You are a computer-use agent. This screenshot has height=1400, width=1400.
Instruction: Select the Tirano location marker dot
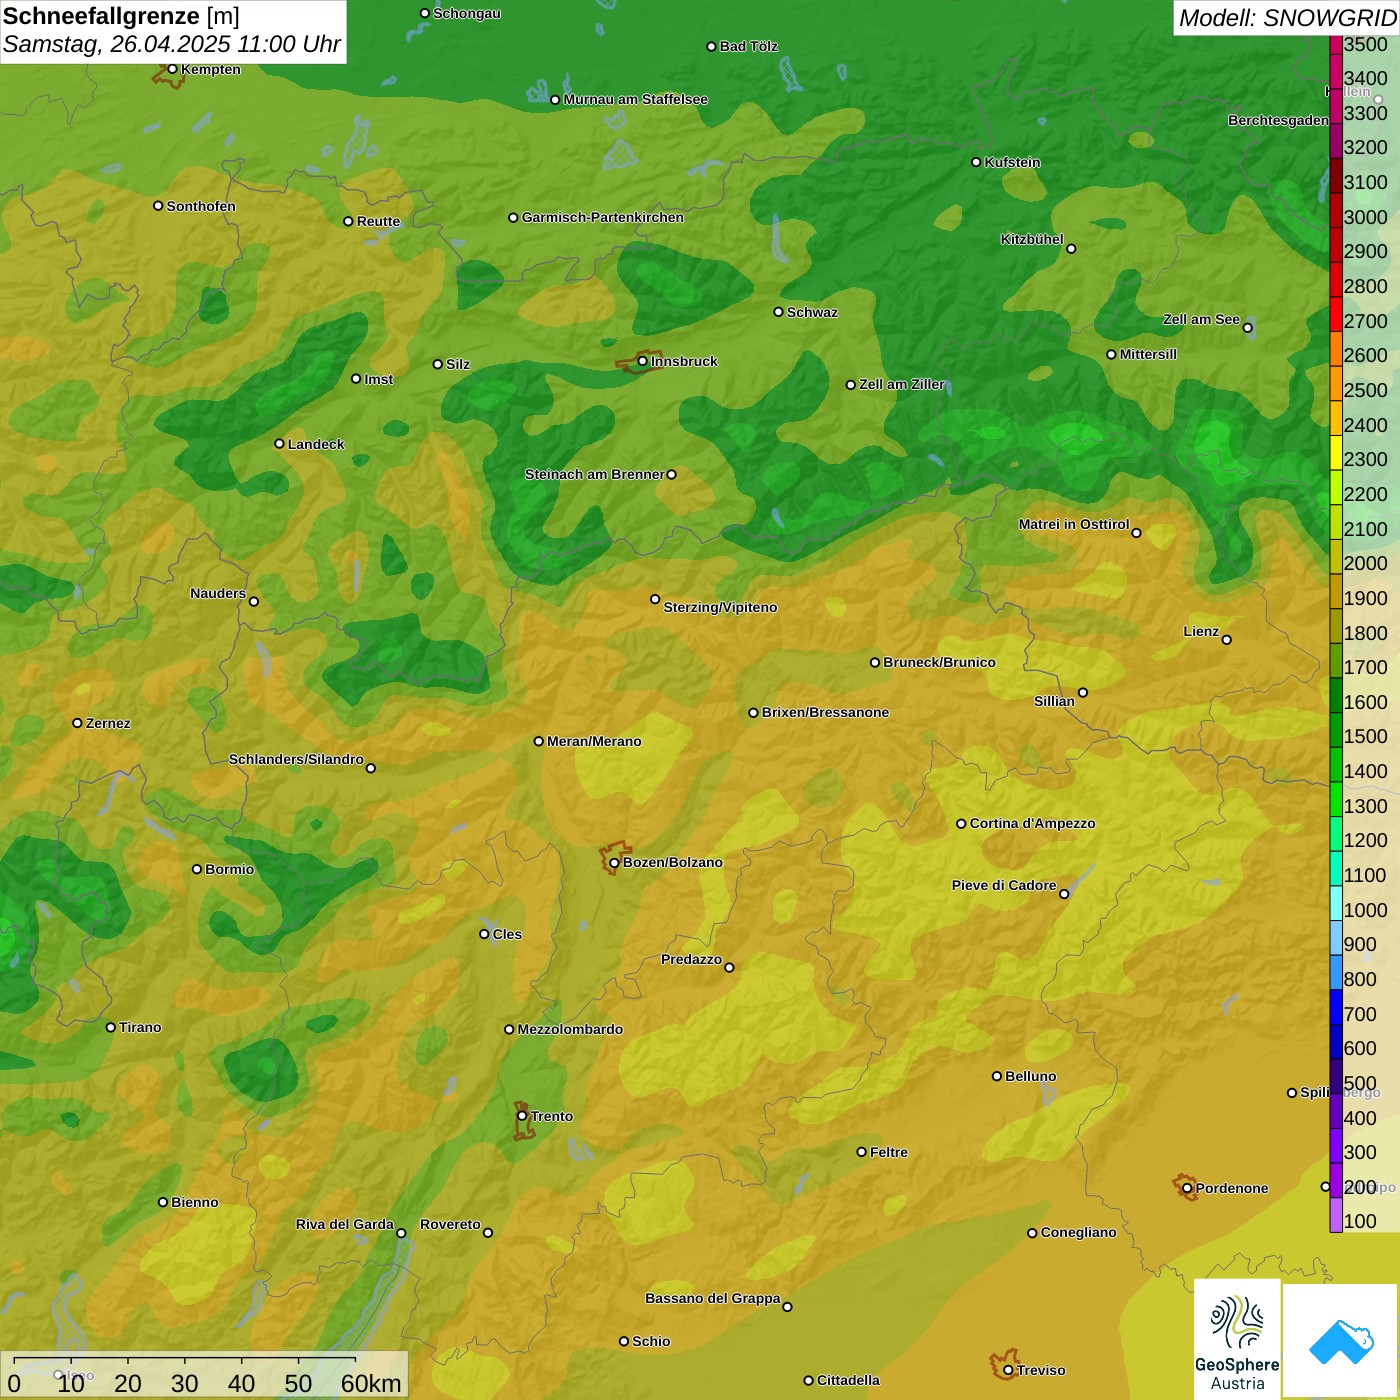point(111,1027)
